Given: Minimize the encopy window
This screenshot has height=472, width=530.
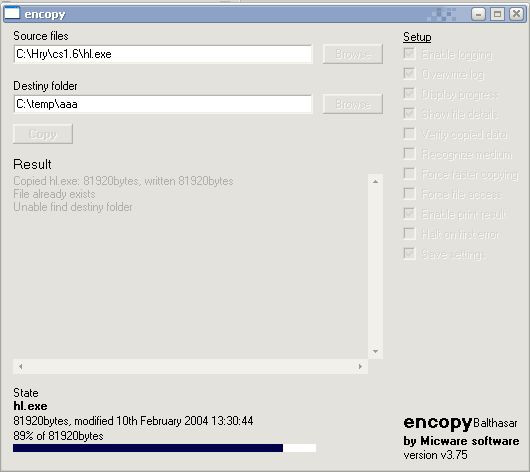Looking at the screenshot, I should tap(478, 14).
